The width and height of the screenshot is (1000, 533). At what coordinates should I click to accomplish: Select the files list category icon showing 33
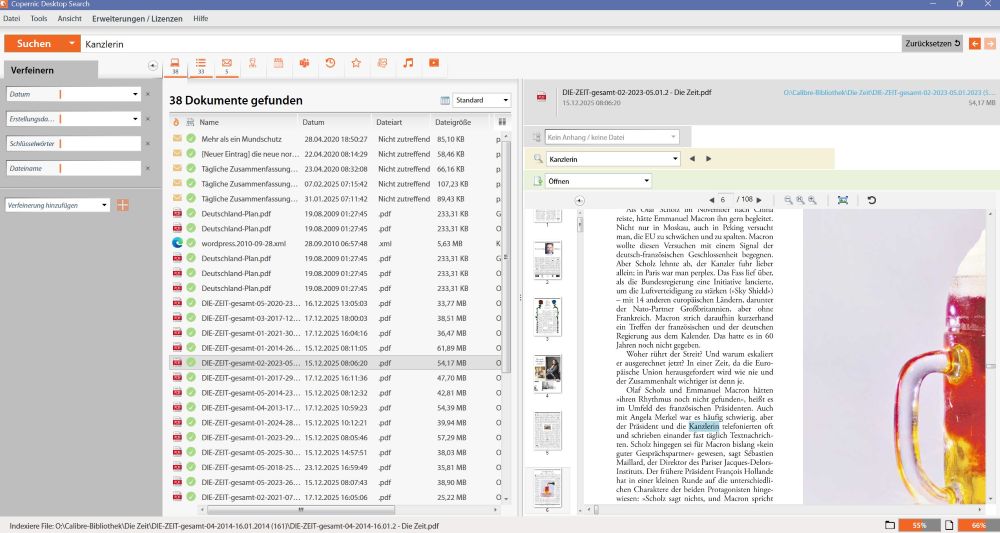tap(201, 66)
